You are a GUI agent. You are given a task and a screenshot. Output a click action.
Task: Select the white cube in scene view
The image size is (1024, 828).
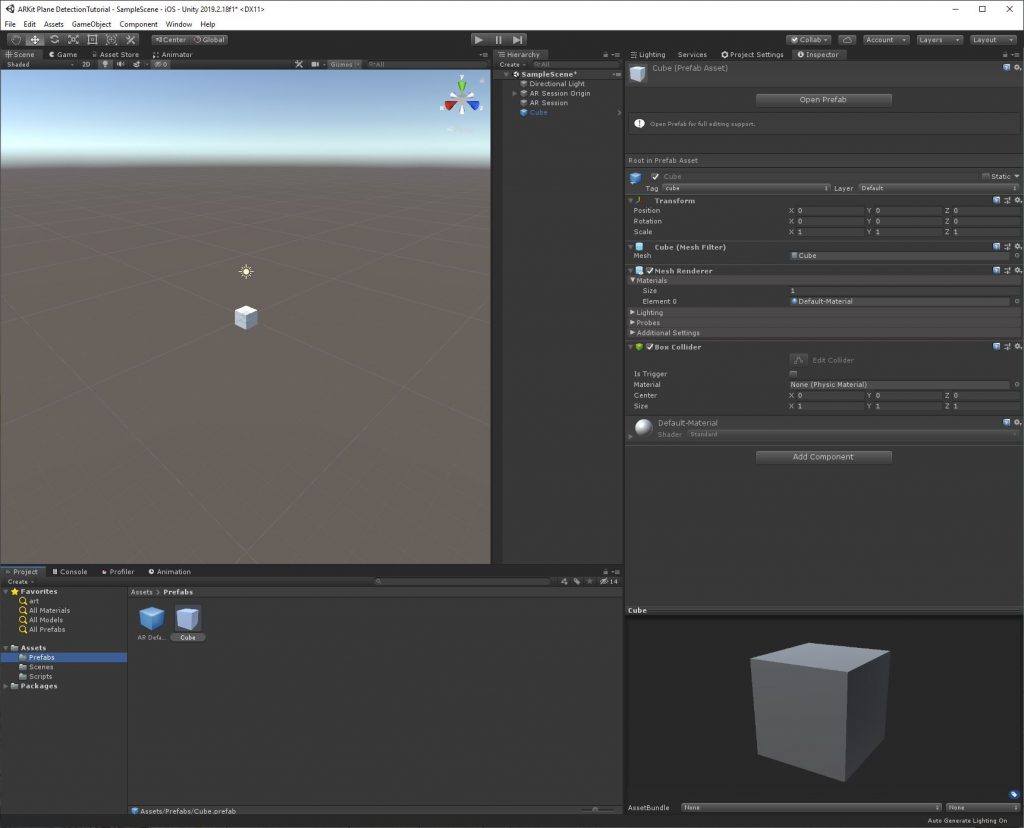tap(246, 317)
